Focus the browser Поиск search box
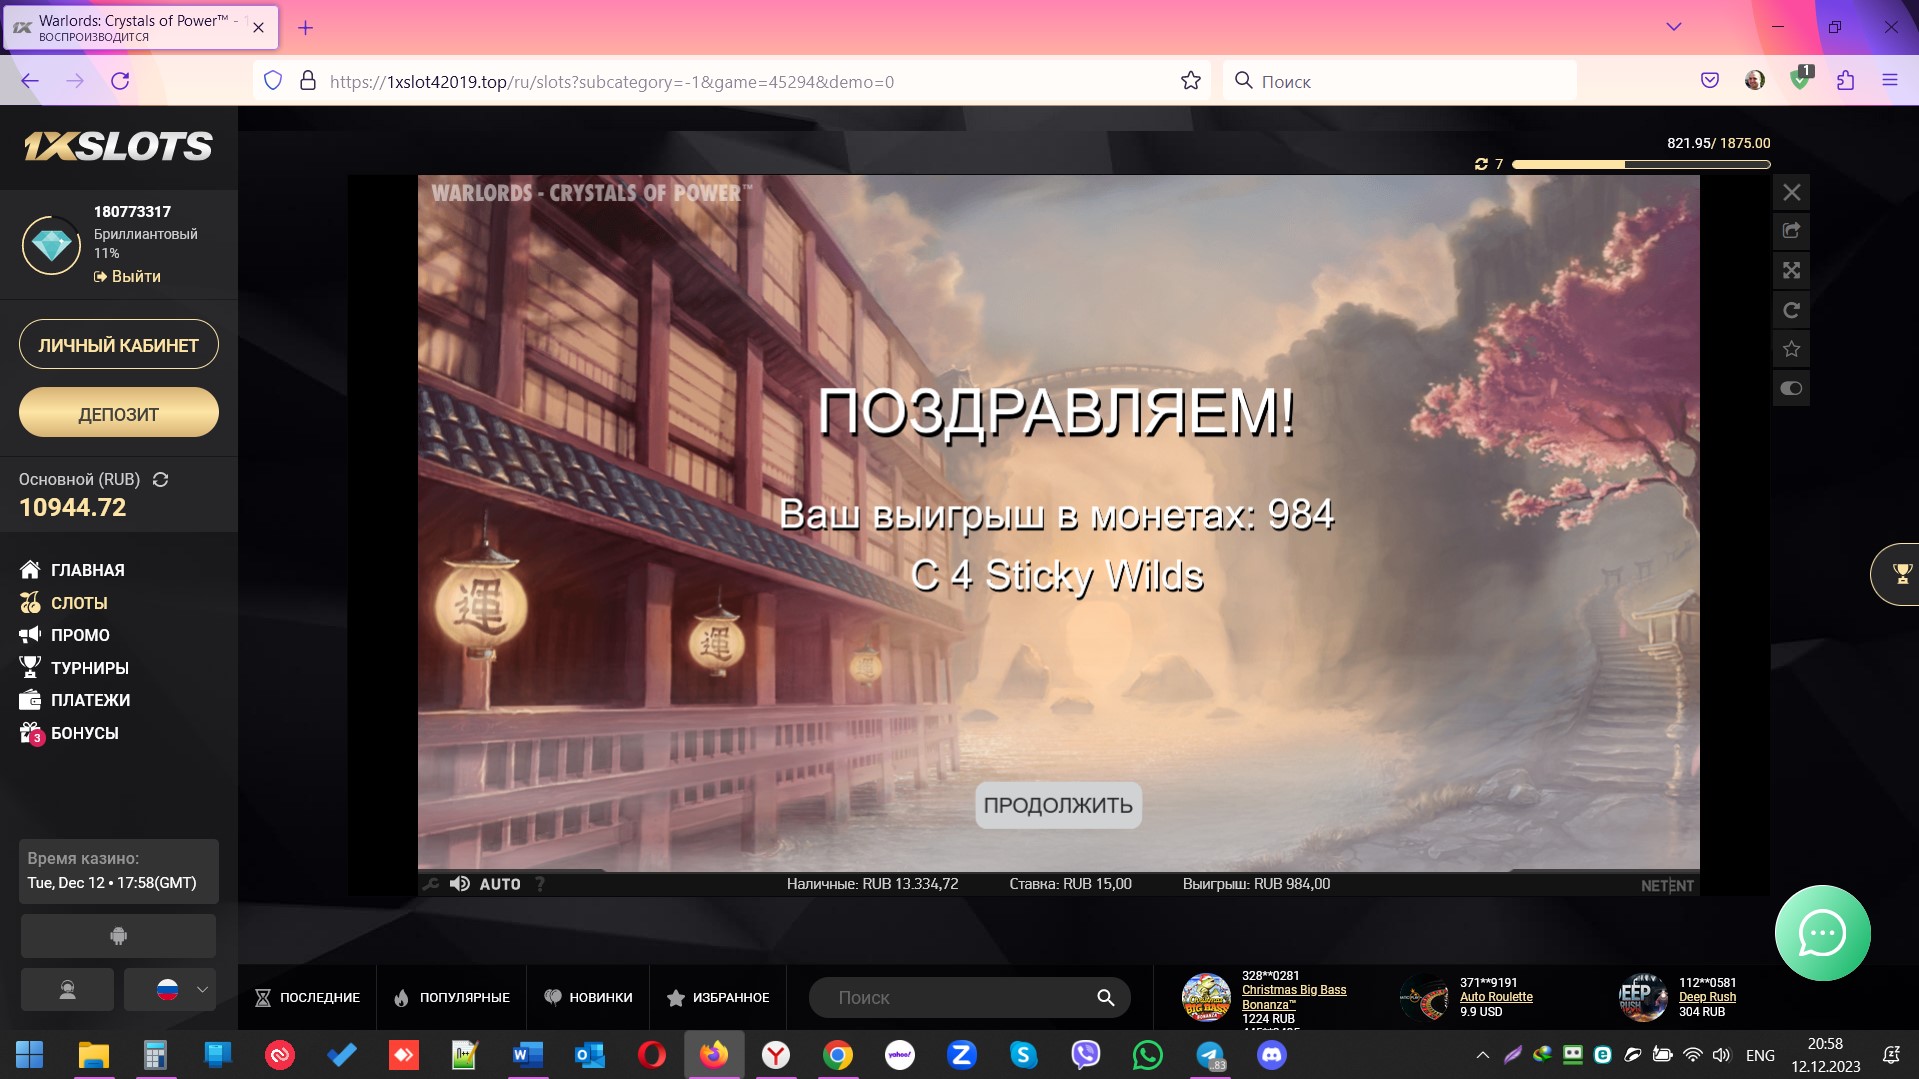The width and height of the screenshot is (1919, 1079). (1400, 81)
